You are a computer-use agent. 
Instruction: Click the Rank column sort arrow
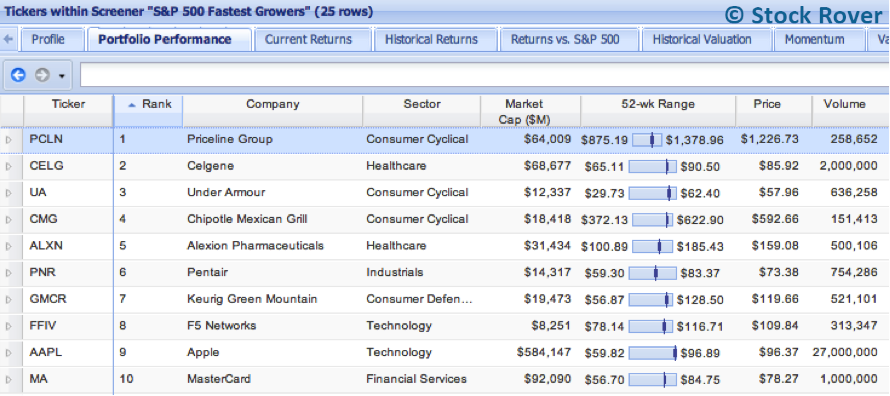tap(132, 104)
